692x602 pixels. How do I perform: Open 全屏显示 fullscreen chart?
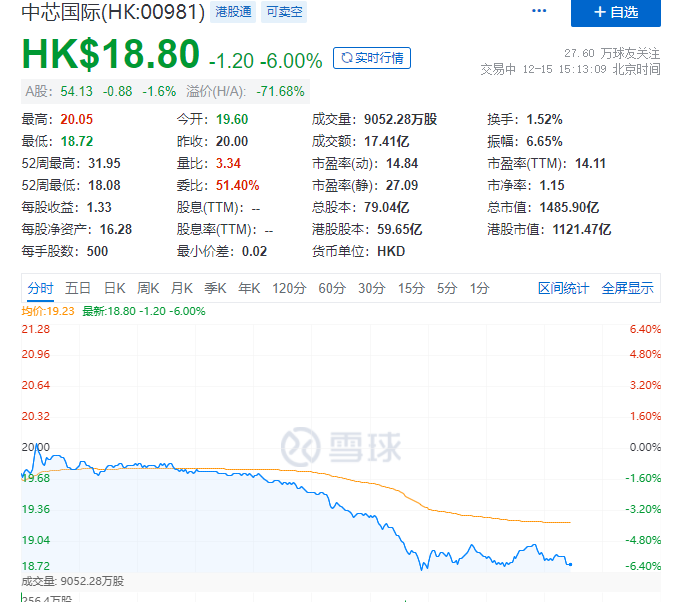click(x=628, y=288)
